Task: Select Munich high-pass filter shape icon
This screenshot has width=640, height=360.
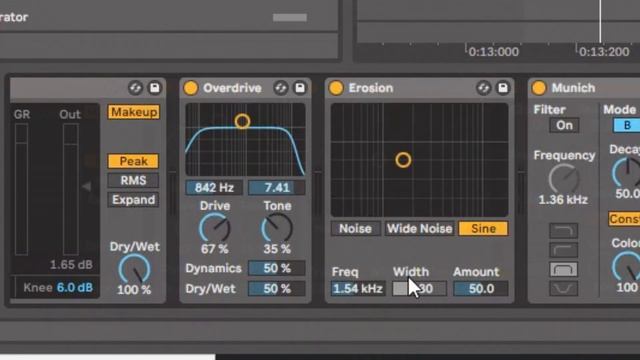Action: (x=564, y=250)
